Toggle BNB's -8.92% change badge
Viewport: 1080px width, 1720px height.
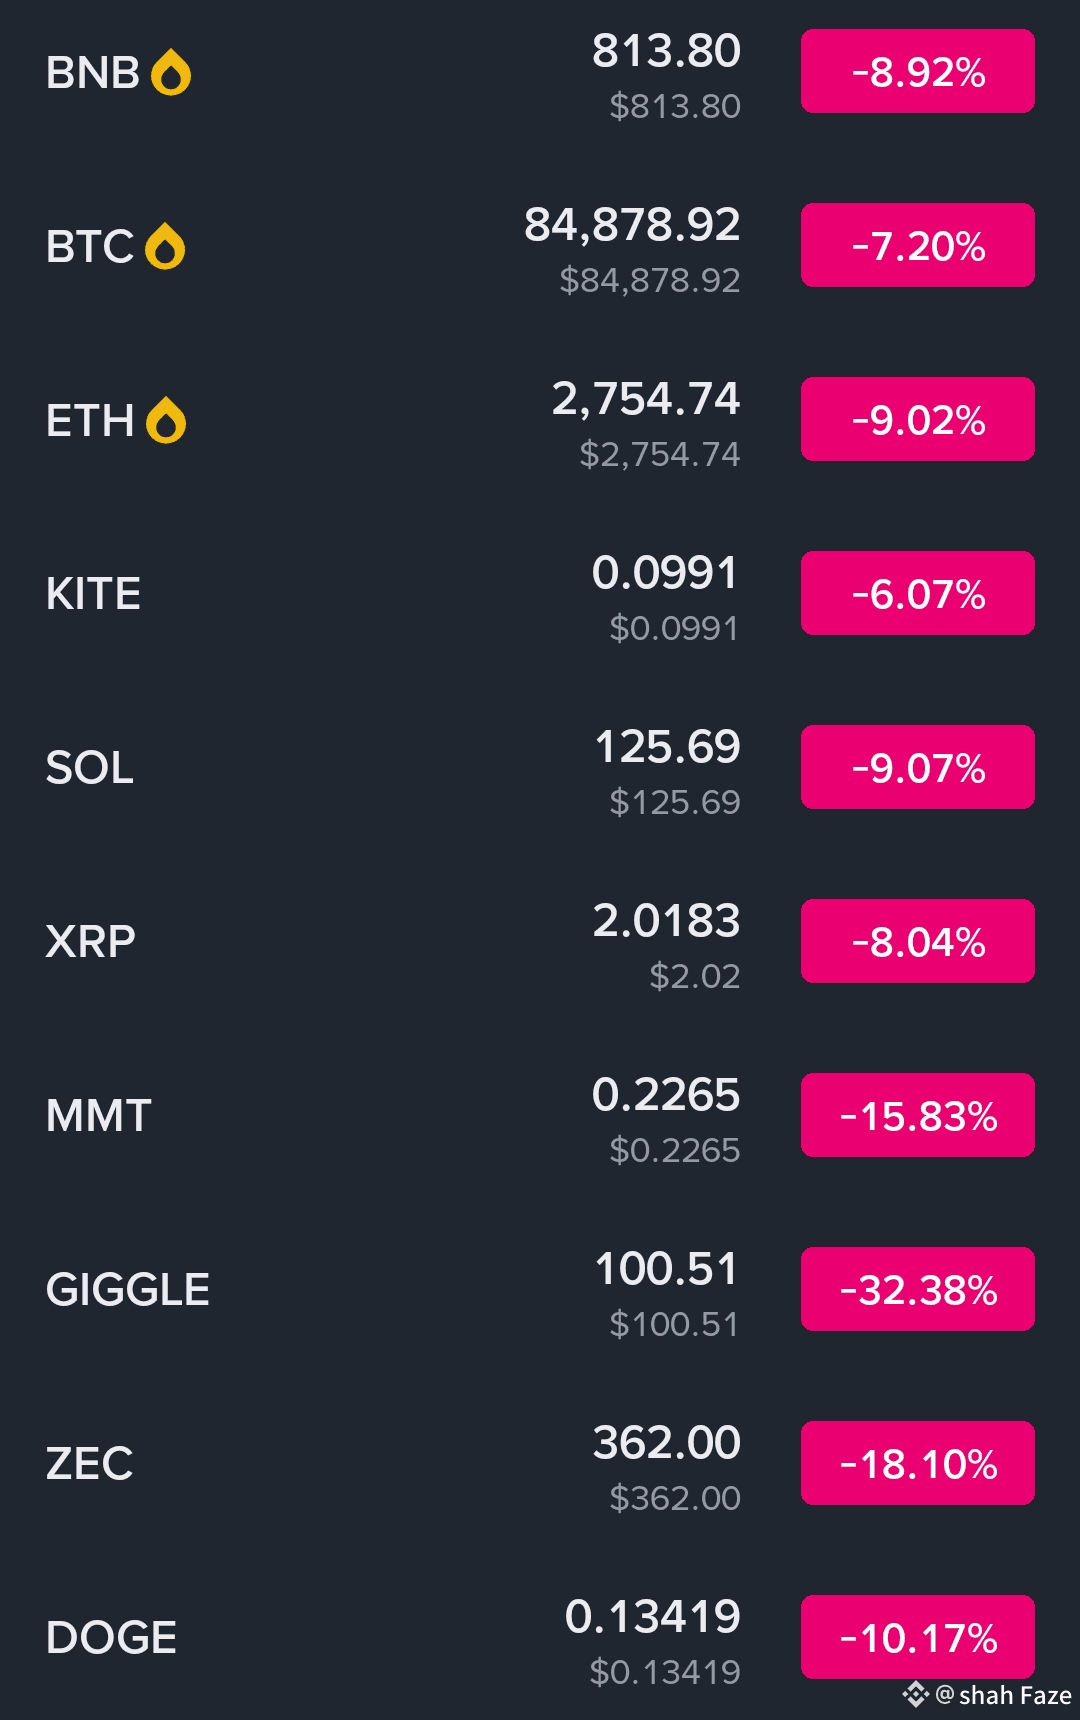[917, 72]
